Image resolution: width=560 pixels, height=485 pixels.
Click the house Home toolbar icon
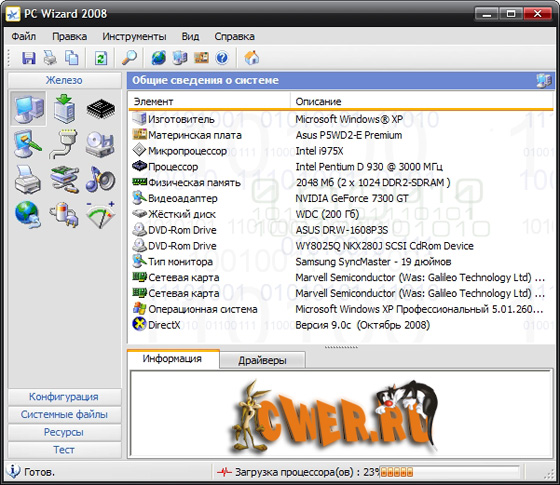[252, 58]
